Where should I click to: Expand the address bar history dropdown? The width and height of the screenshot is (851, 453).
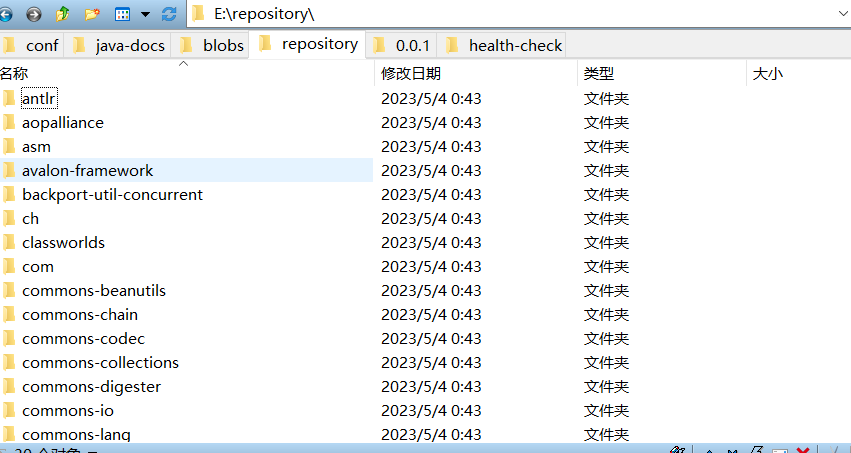click(x=840, y=14)
